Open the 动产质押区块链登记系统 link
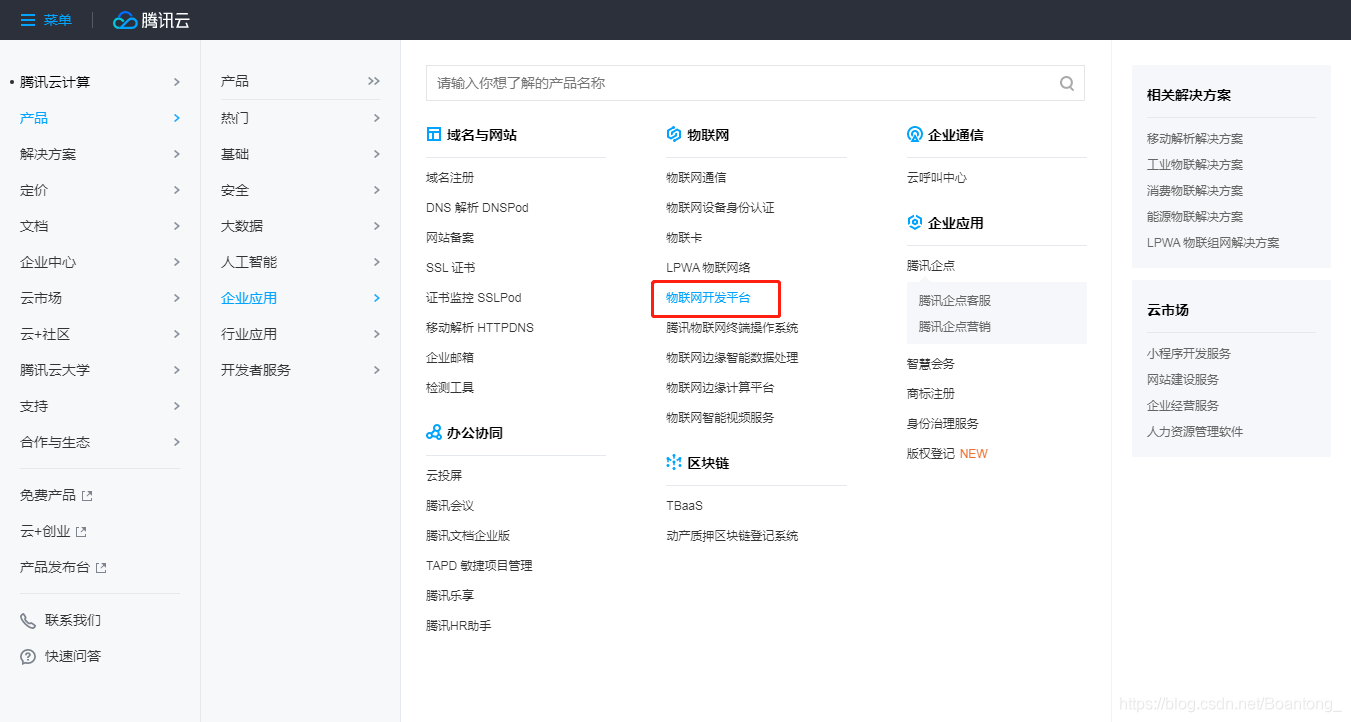Viewport: 1351px width, 722px height. (x=732, y=536)
